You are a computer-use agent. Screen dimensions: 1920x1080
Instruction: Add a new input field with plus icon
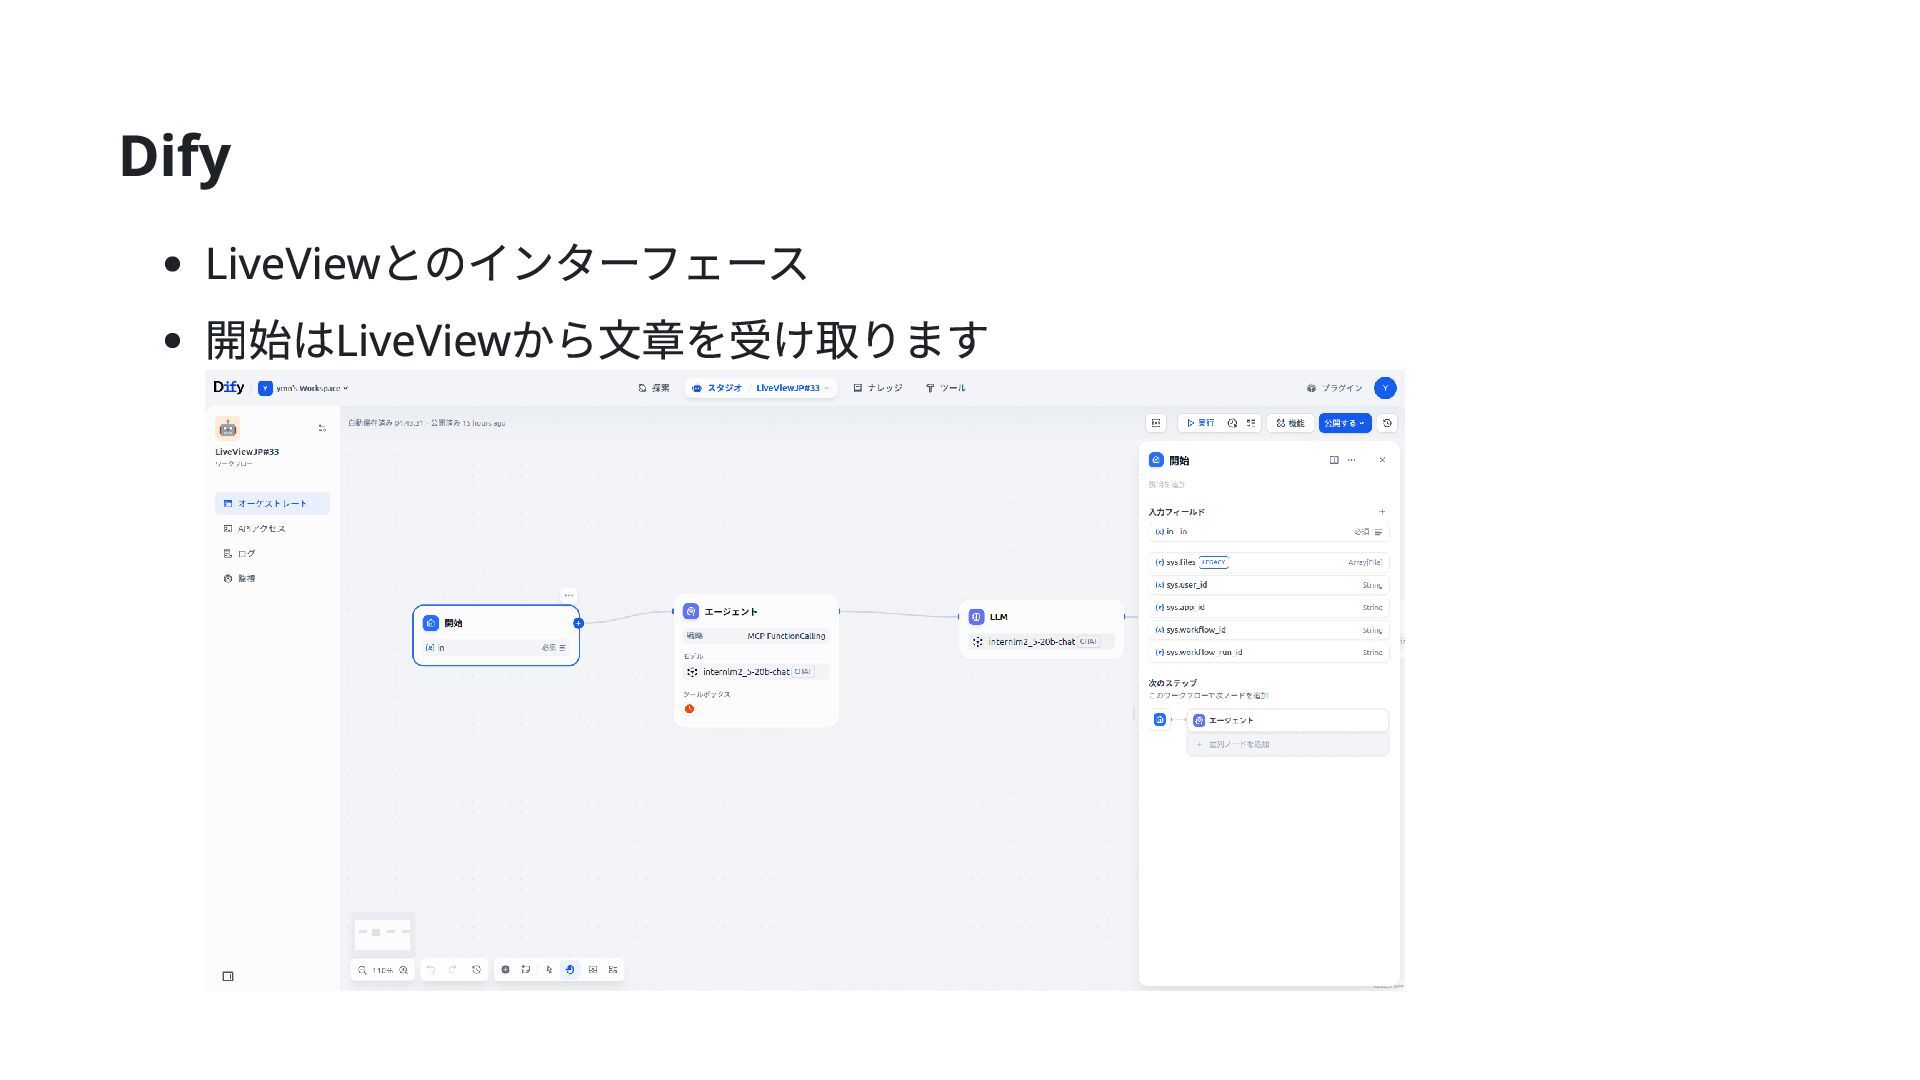[1382, 512]
